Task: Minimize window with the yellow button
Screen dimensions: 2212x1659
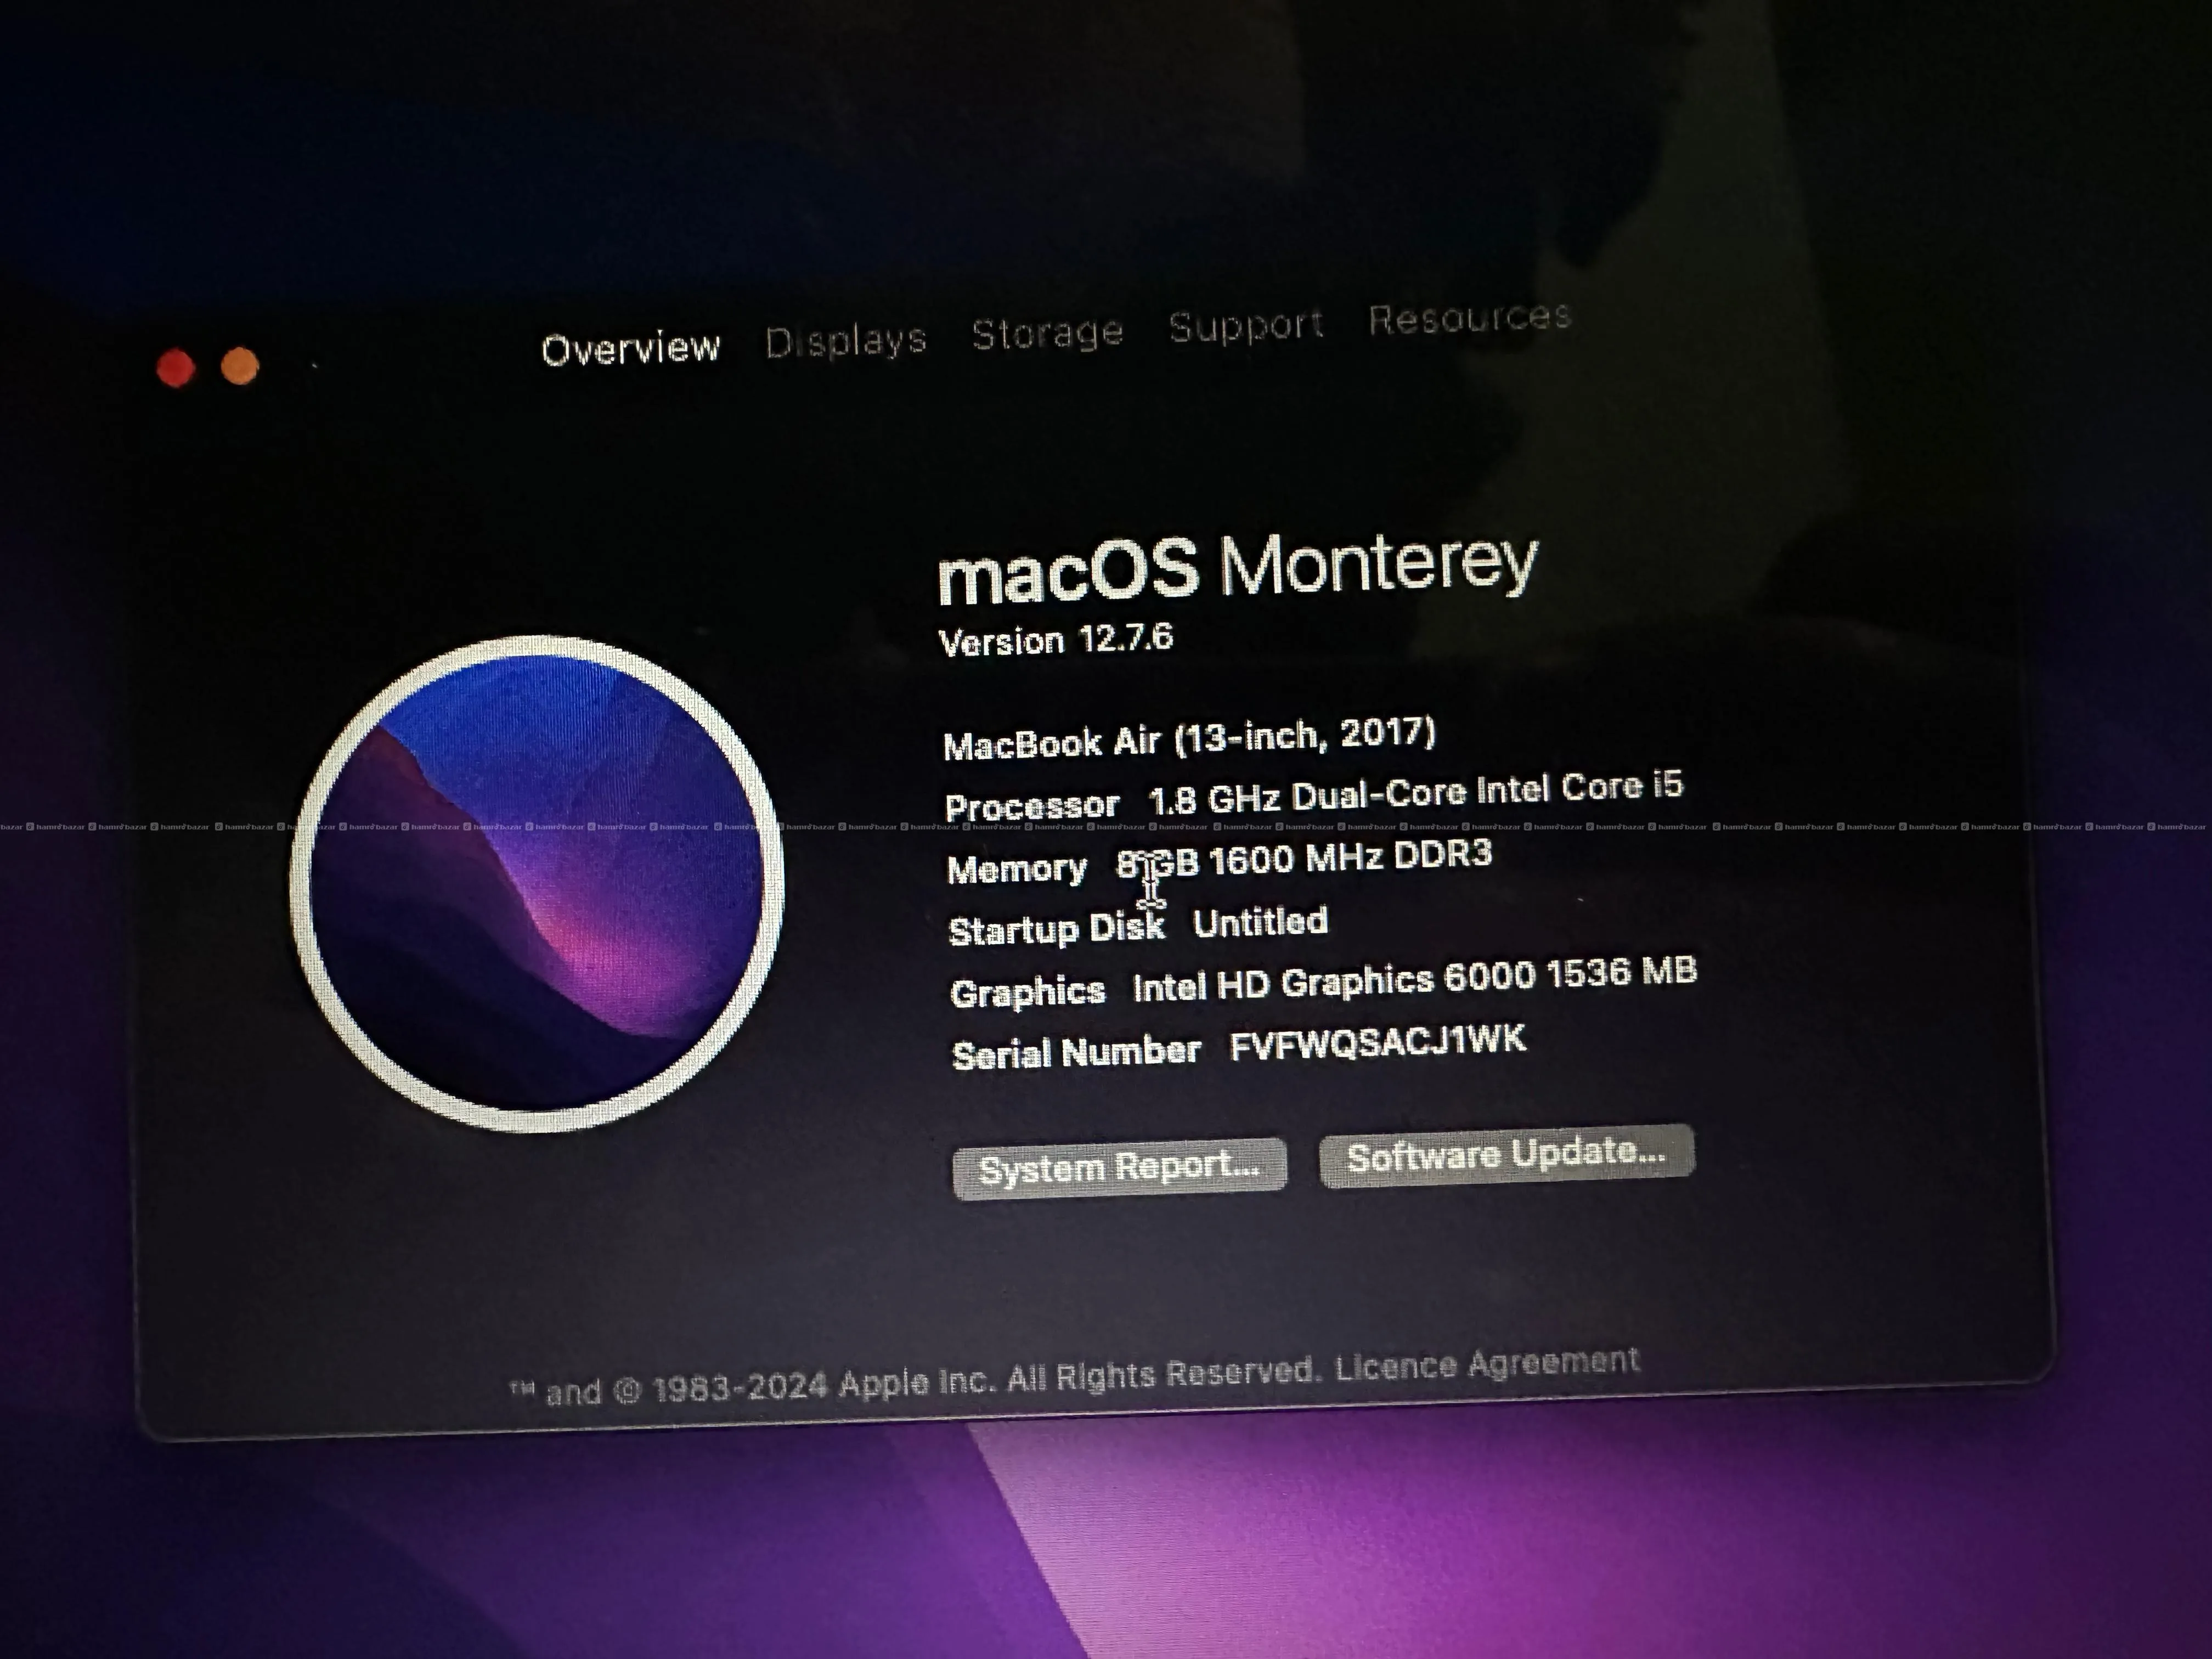Action: coord(240,366)
